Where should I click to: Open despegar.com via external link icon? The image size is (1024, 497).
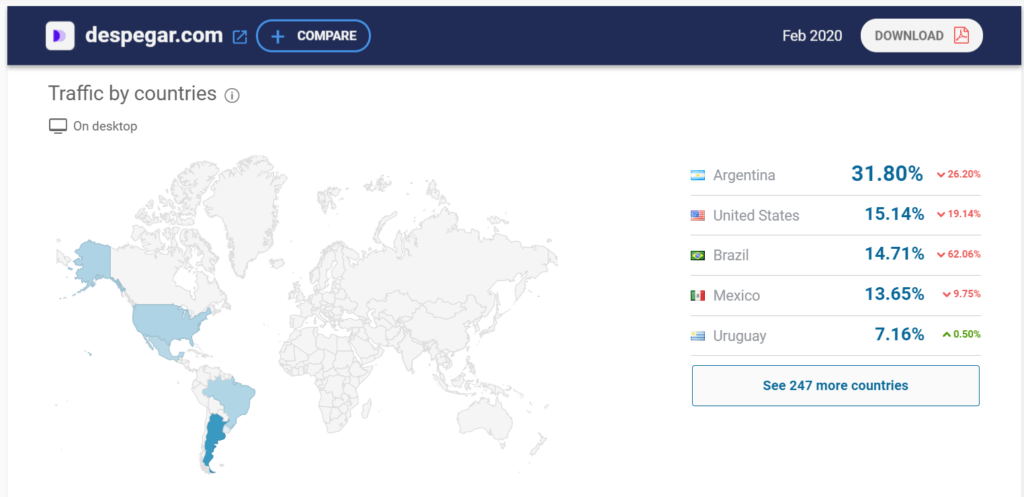(x=240, y=36)
